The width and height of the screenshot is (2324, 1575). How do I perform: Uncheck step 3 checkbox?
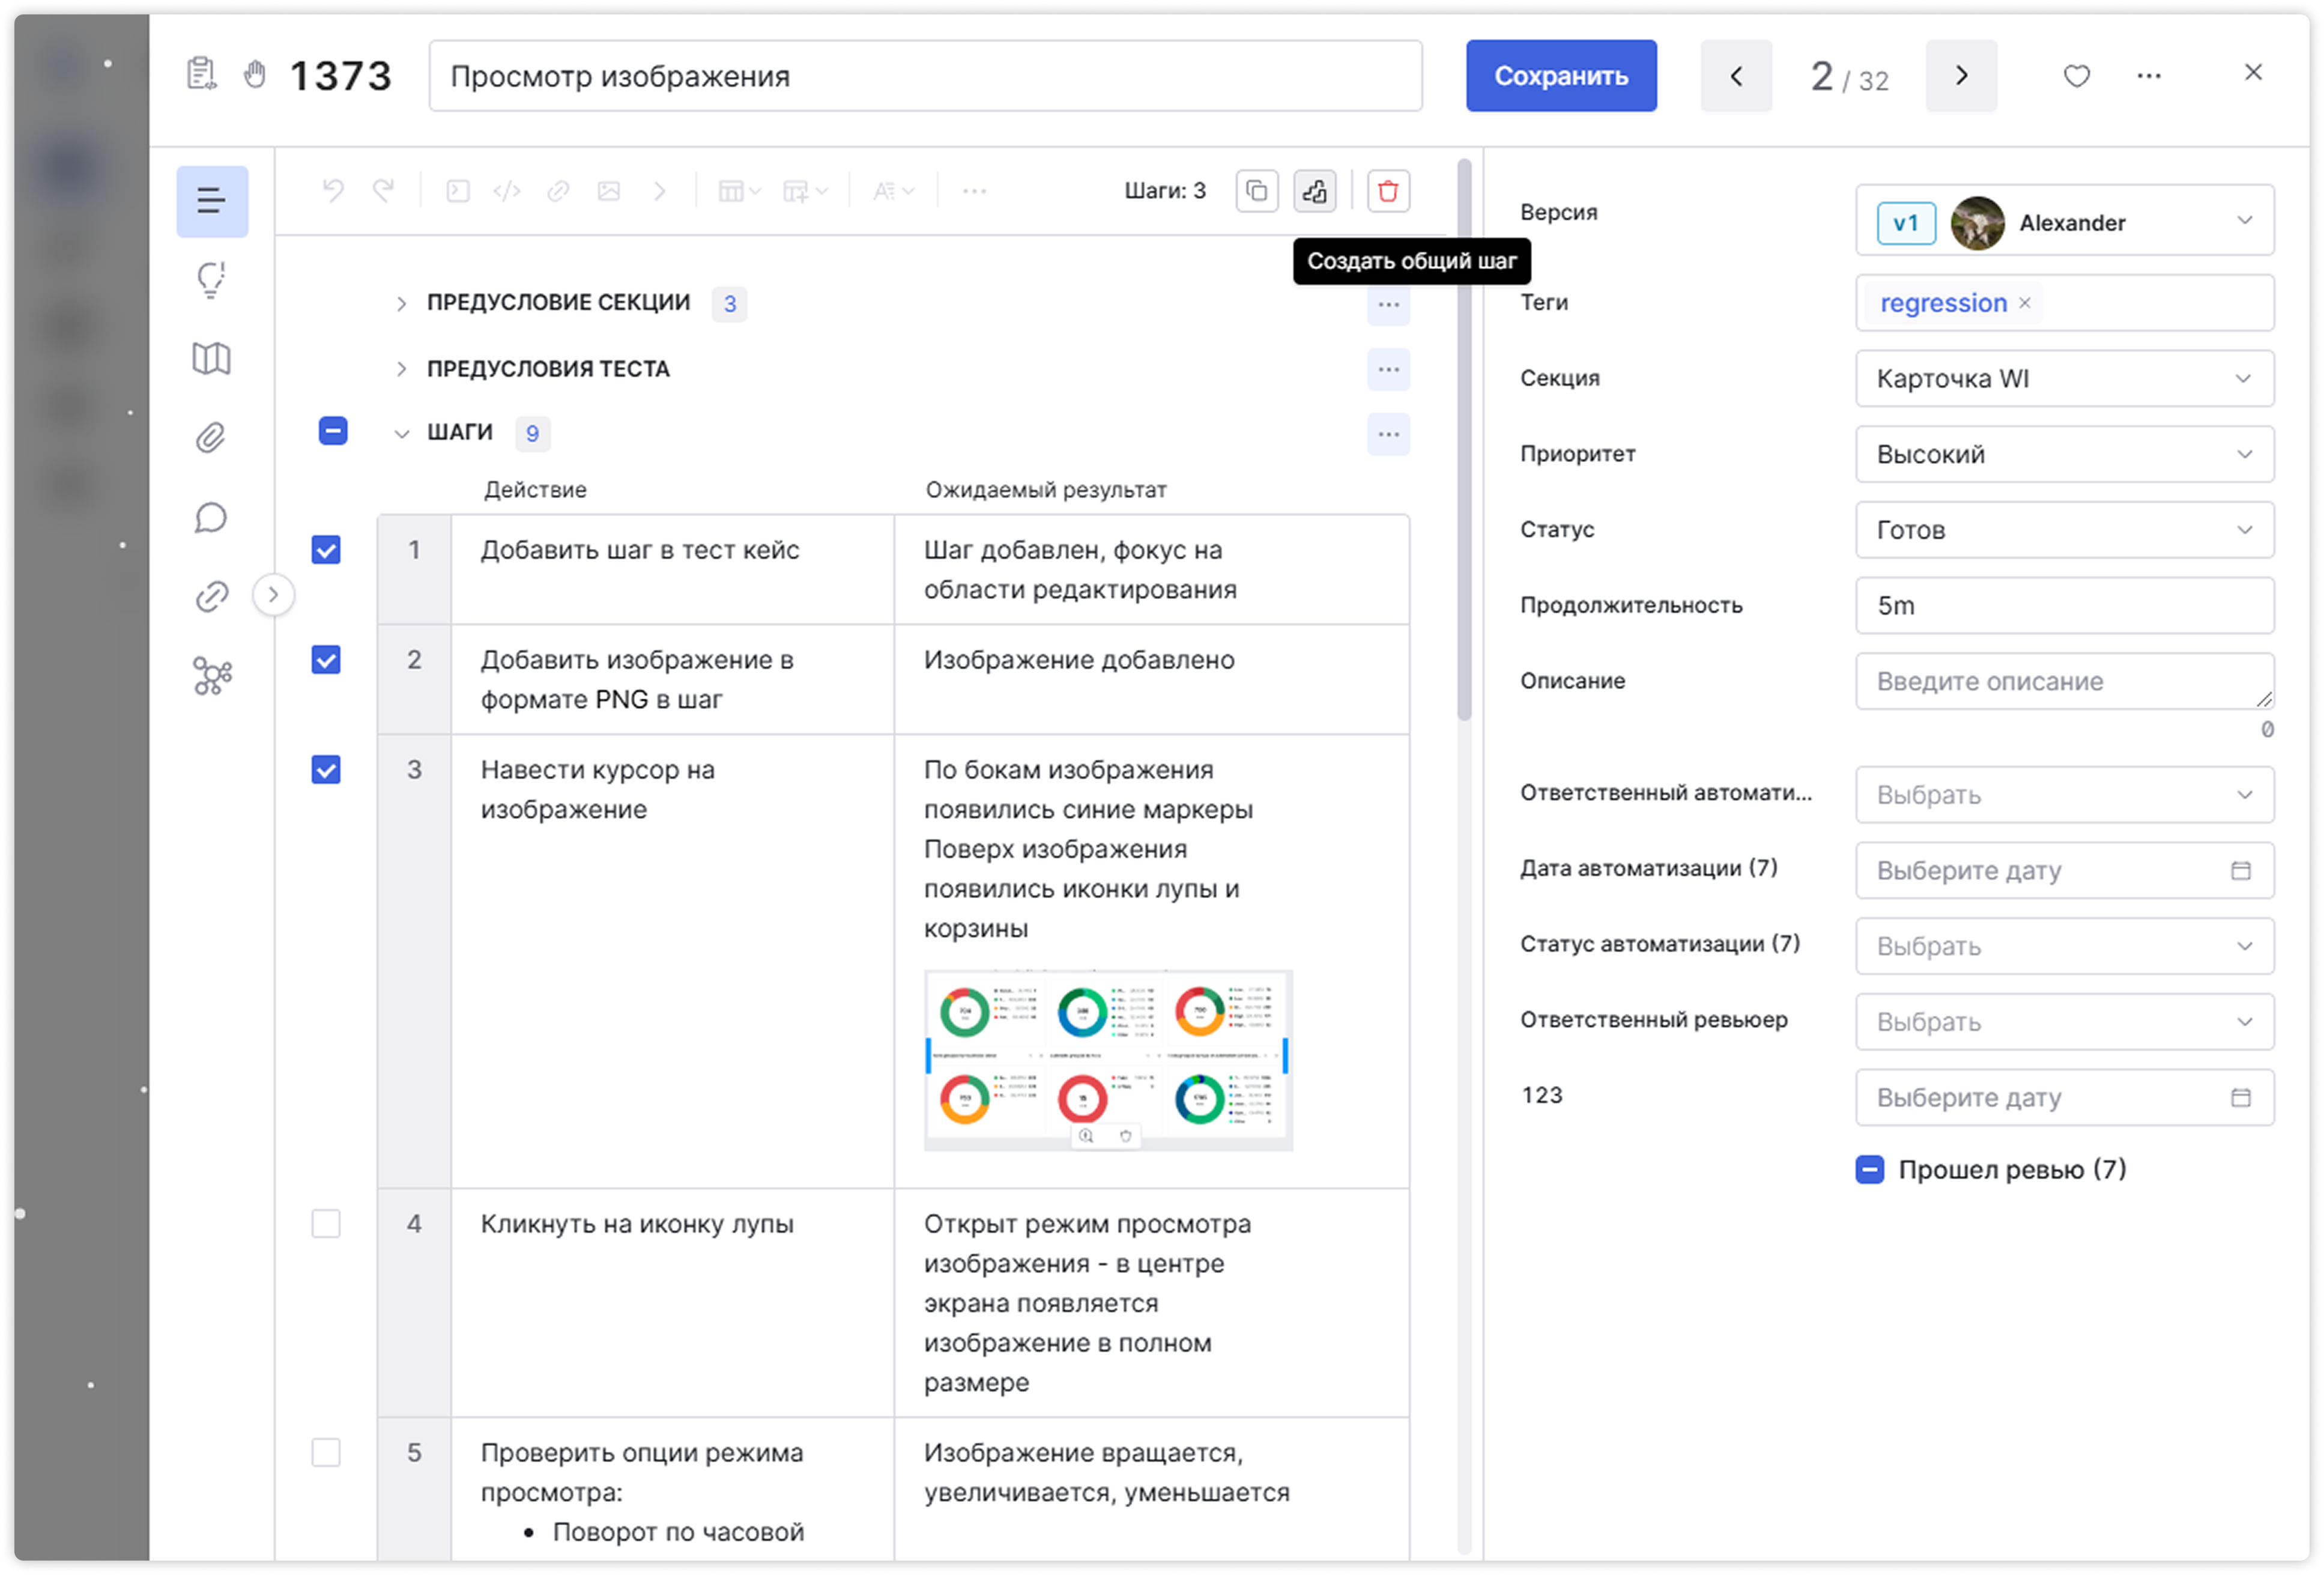coord(326,770)
